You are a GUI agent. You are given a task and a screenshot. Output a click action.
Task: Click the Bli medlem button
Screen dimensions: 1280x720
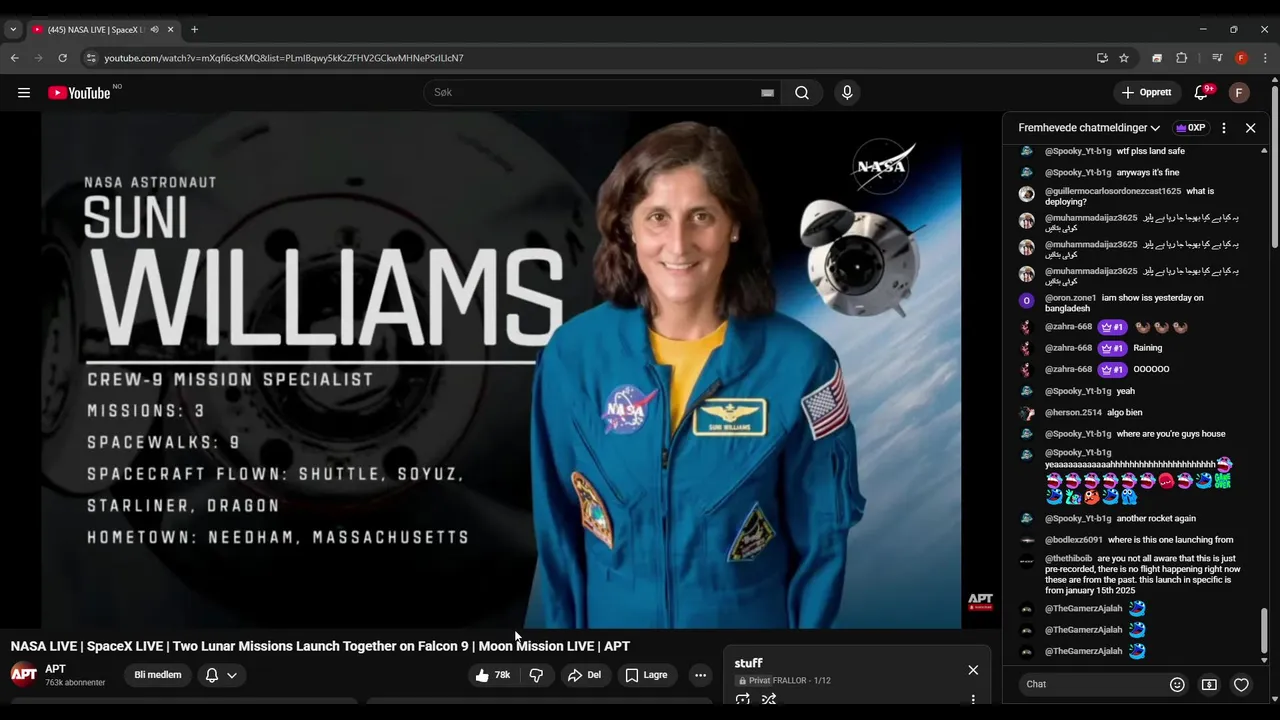point(158,675)
